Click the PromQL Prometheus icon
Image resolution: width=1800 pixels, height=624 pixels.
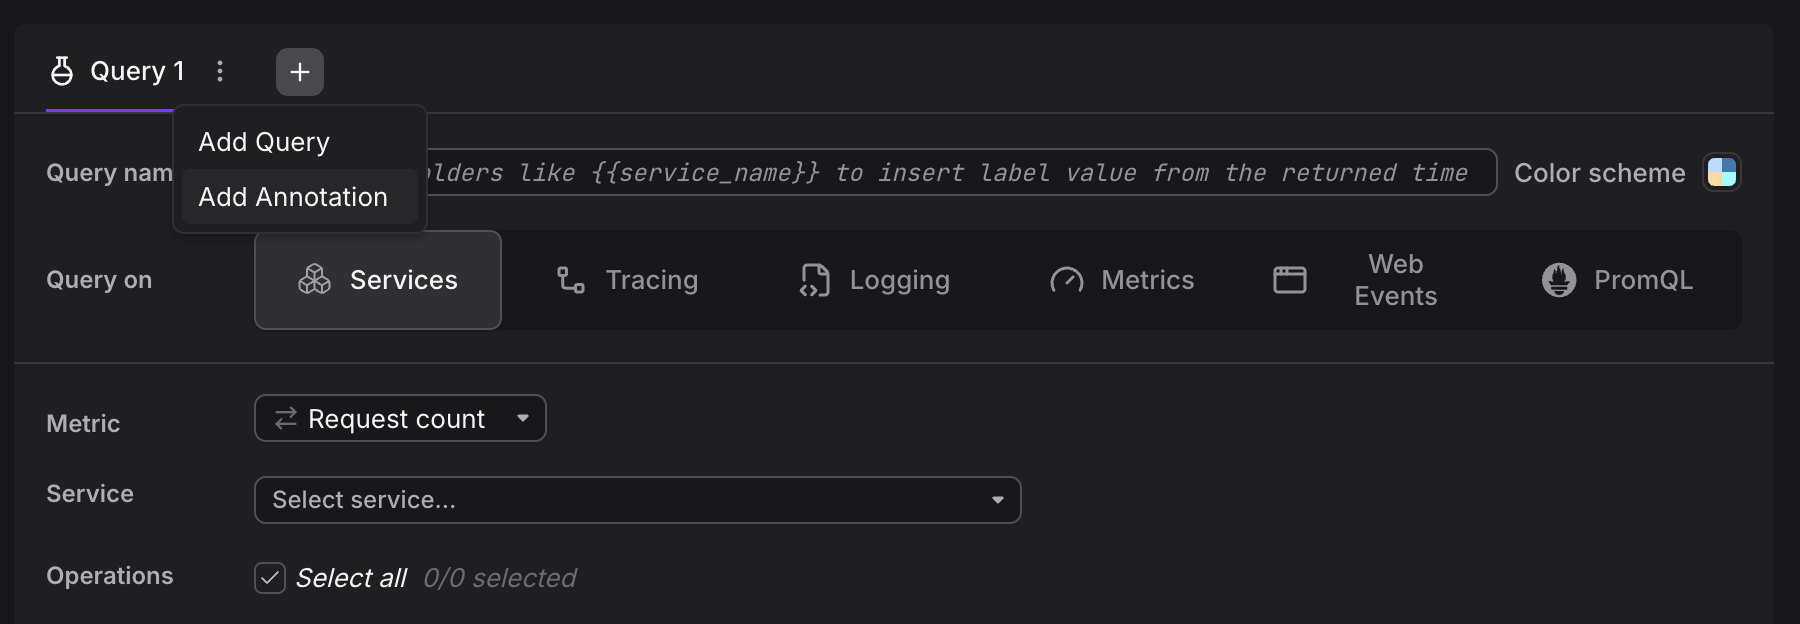[x=1561, y=280]
